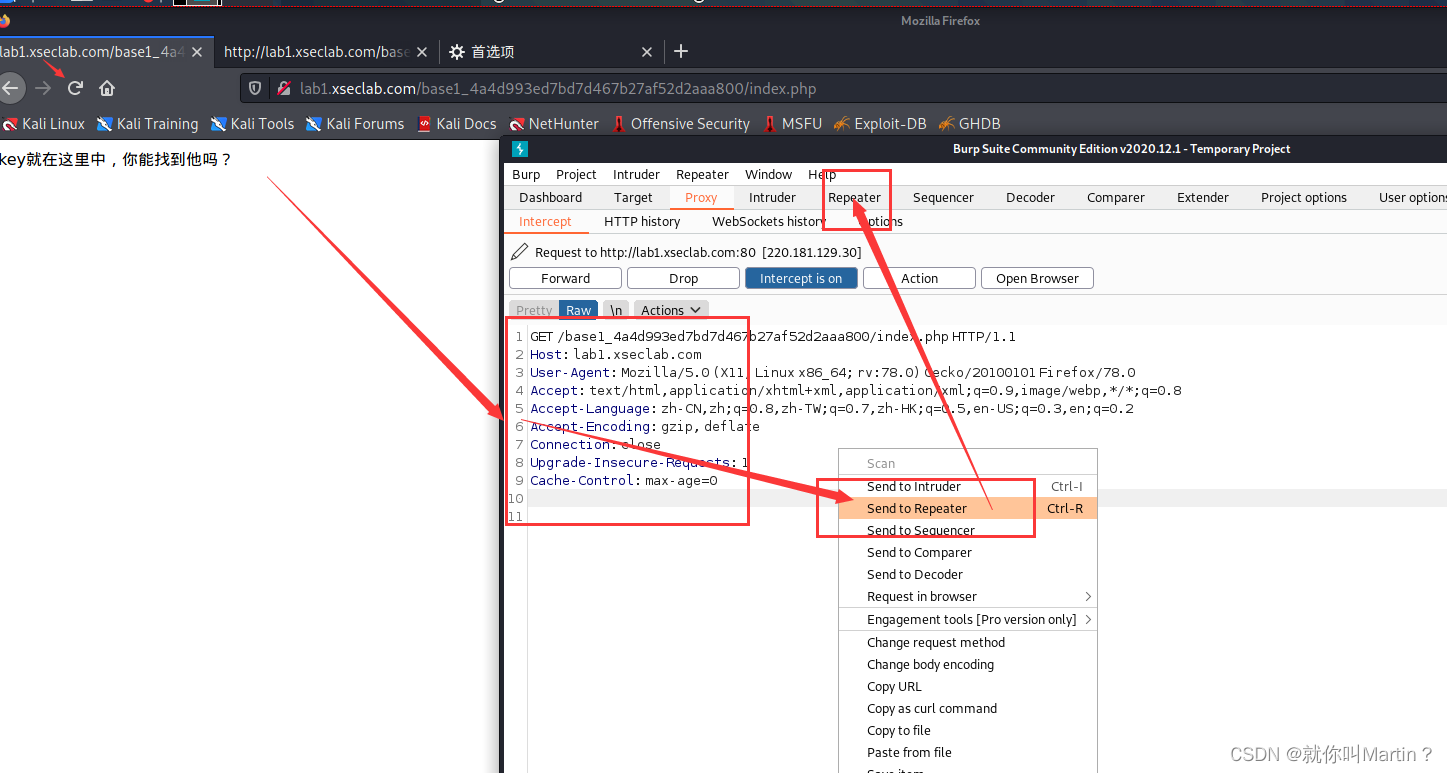
Task: Select the Proxy tab
Action: coord(701,197)
